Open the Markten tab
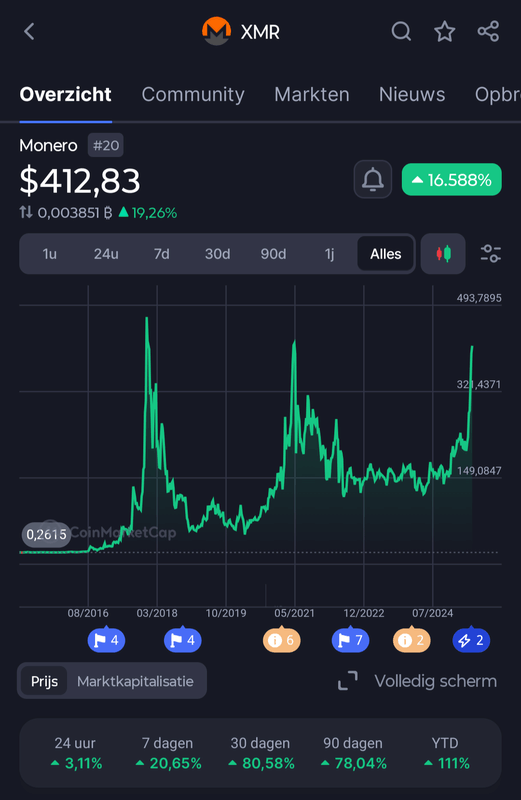521x800 pixels. click(x=312, y=94)
